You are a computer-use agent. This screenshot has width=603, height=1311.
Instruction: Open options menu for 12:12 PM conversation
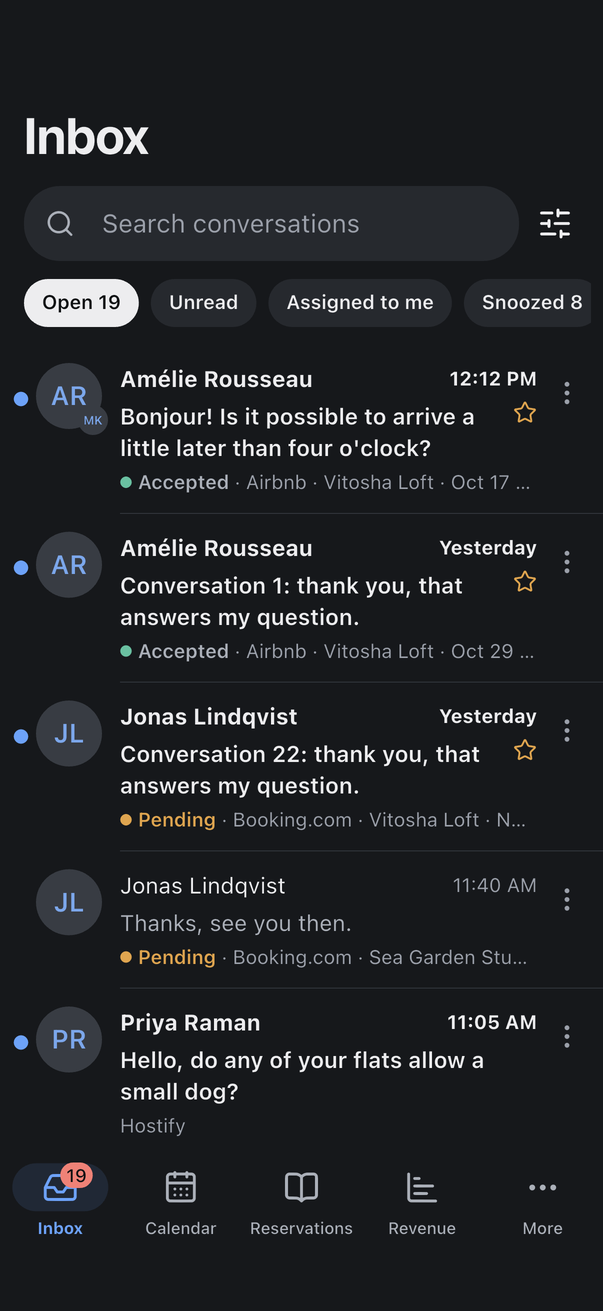point(567,393)
